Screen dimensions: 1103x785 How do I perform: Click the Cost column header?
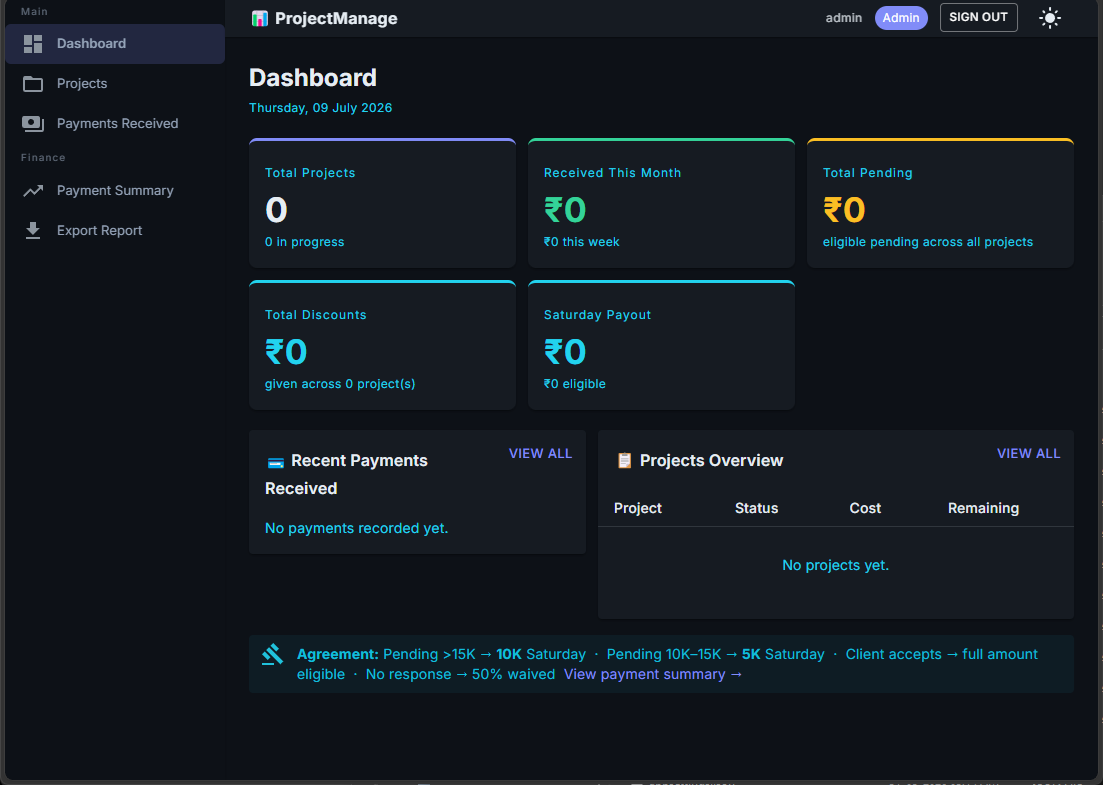tap(865, 509)
